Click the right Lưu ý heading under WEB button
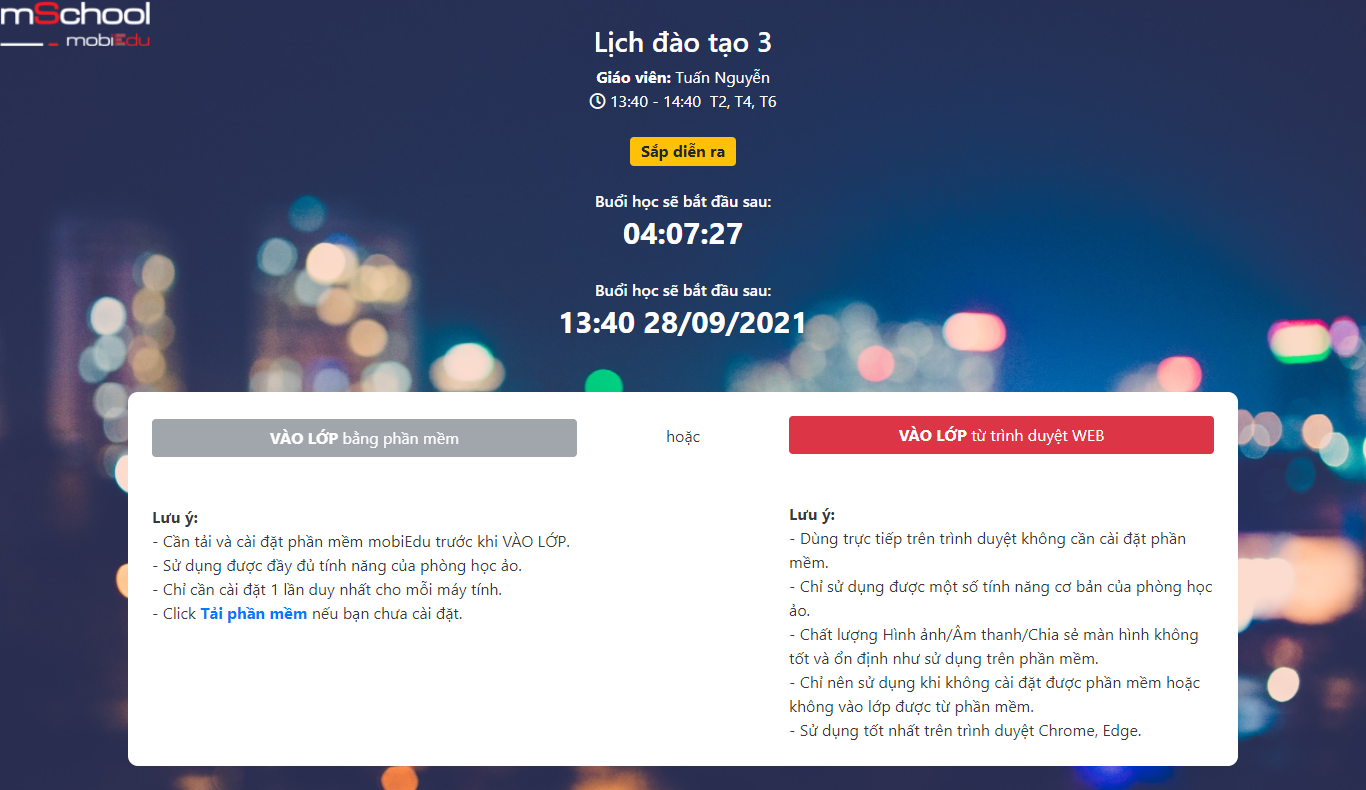This screenshot has height=790, width=1366. tap(812, 515)
